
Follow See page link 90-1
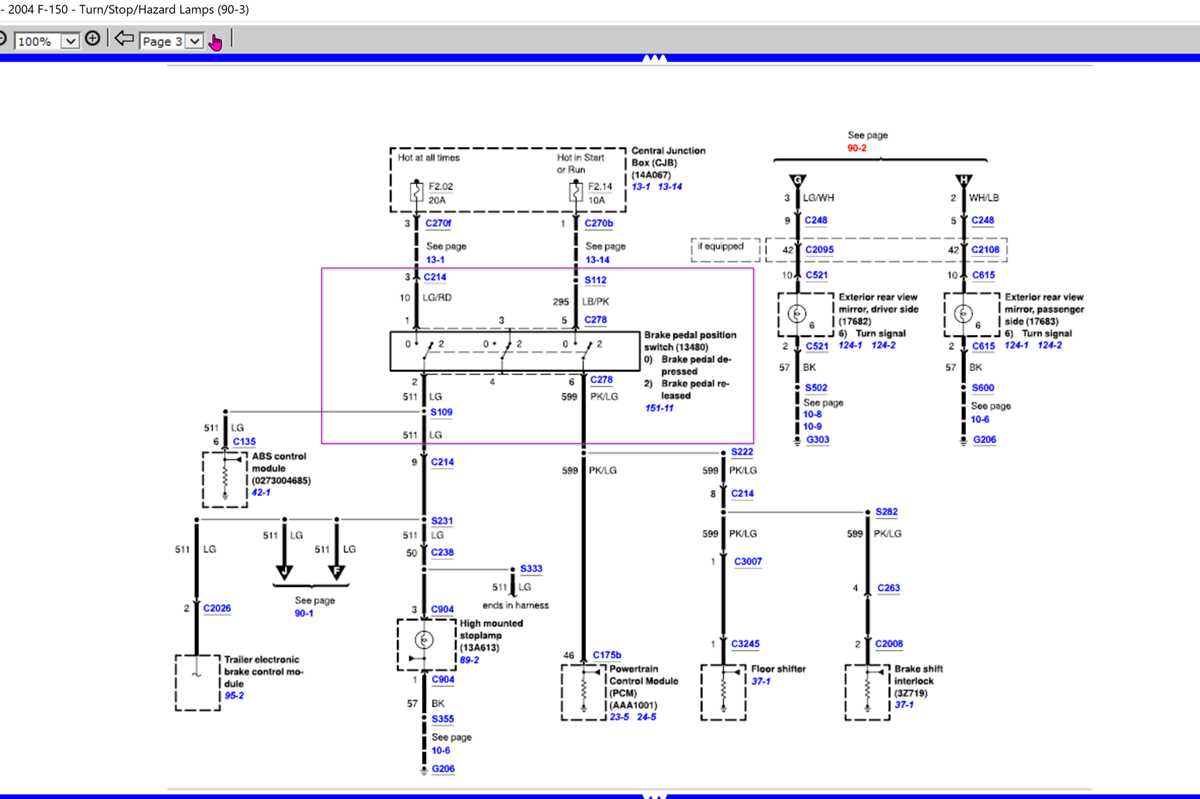pyautogui.click(x=304, y=613)
